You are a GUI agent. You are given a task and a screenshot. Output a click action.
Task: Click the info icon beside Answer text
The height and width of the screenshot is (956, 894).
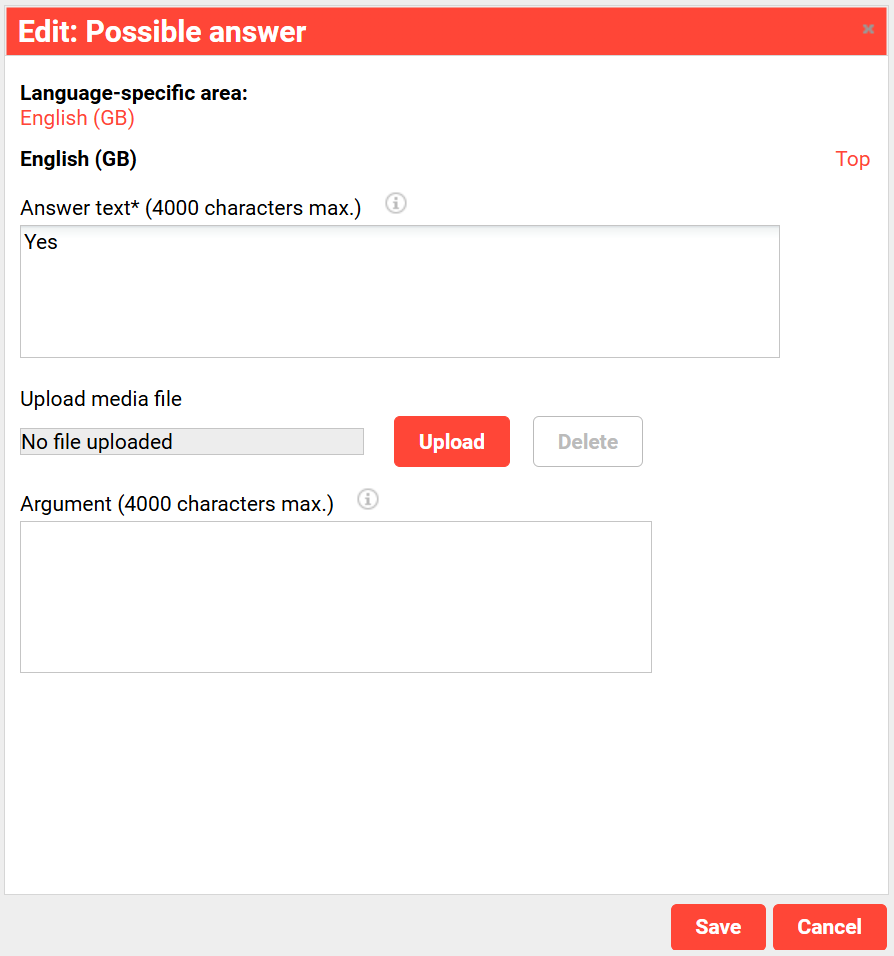click(396, 203)
